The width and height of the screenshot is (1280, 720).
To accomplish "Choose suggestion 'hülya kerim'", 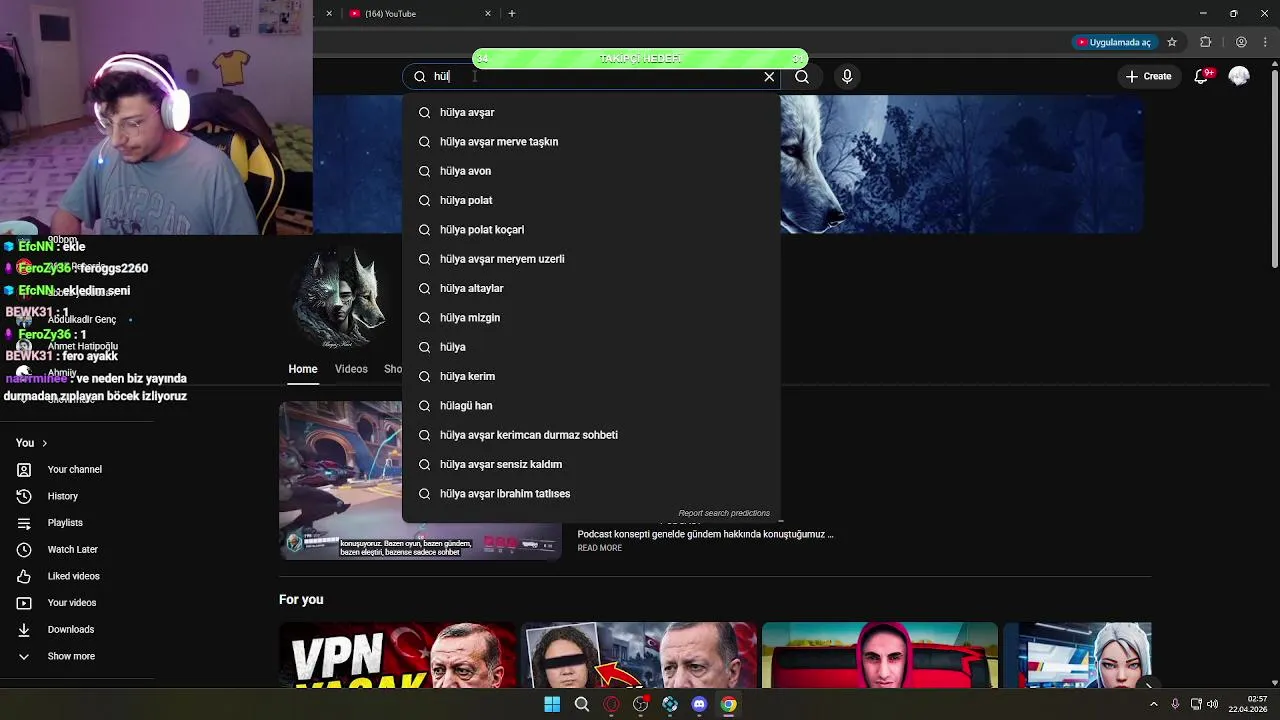I will pyautogui.click(x=591, y=376).
